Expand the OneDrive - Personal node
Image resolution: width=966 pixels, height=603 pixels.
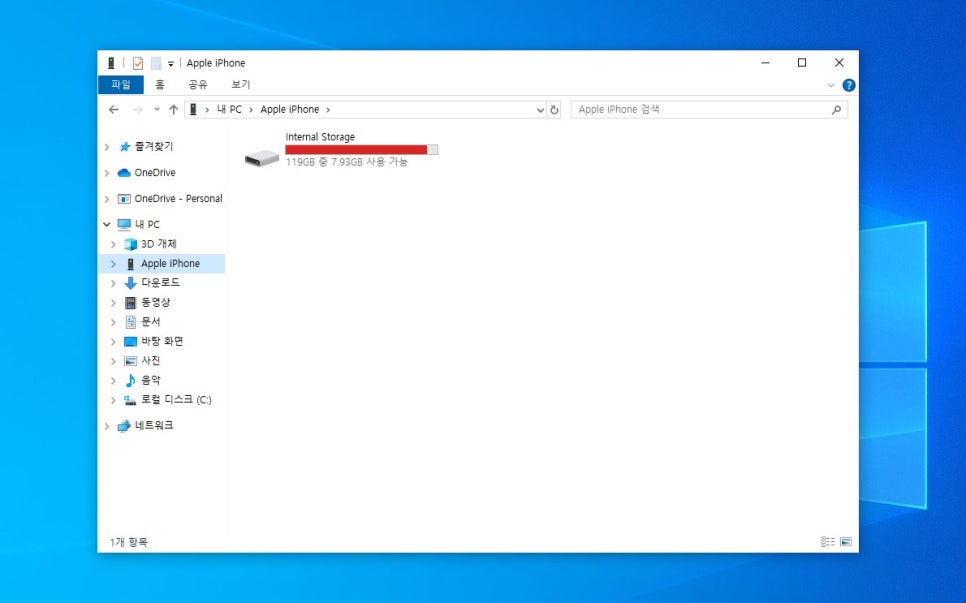click(x=107, y=199)
